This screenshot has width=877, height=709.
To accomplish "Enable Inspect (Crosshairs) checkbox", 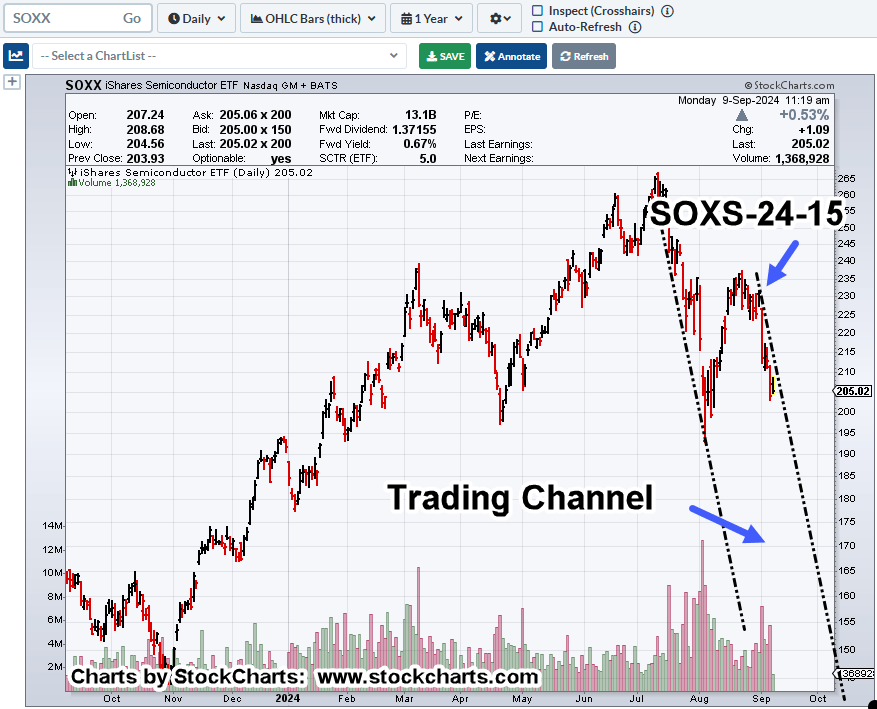I will click(538, 10).
